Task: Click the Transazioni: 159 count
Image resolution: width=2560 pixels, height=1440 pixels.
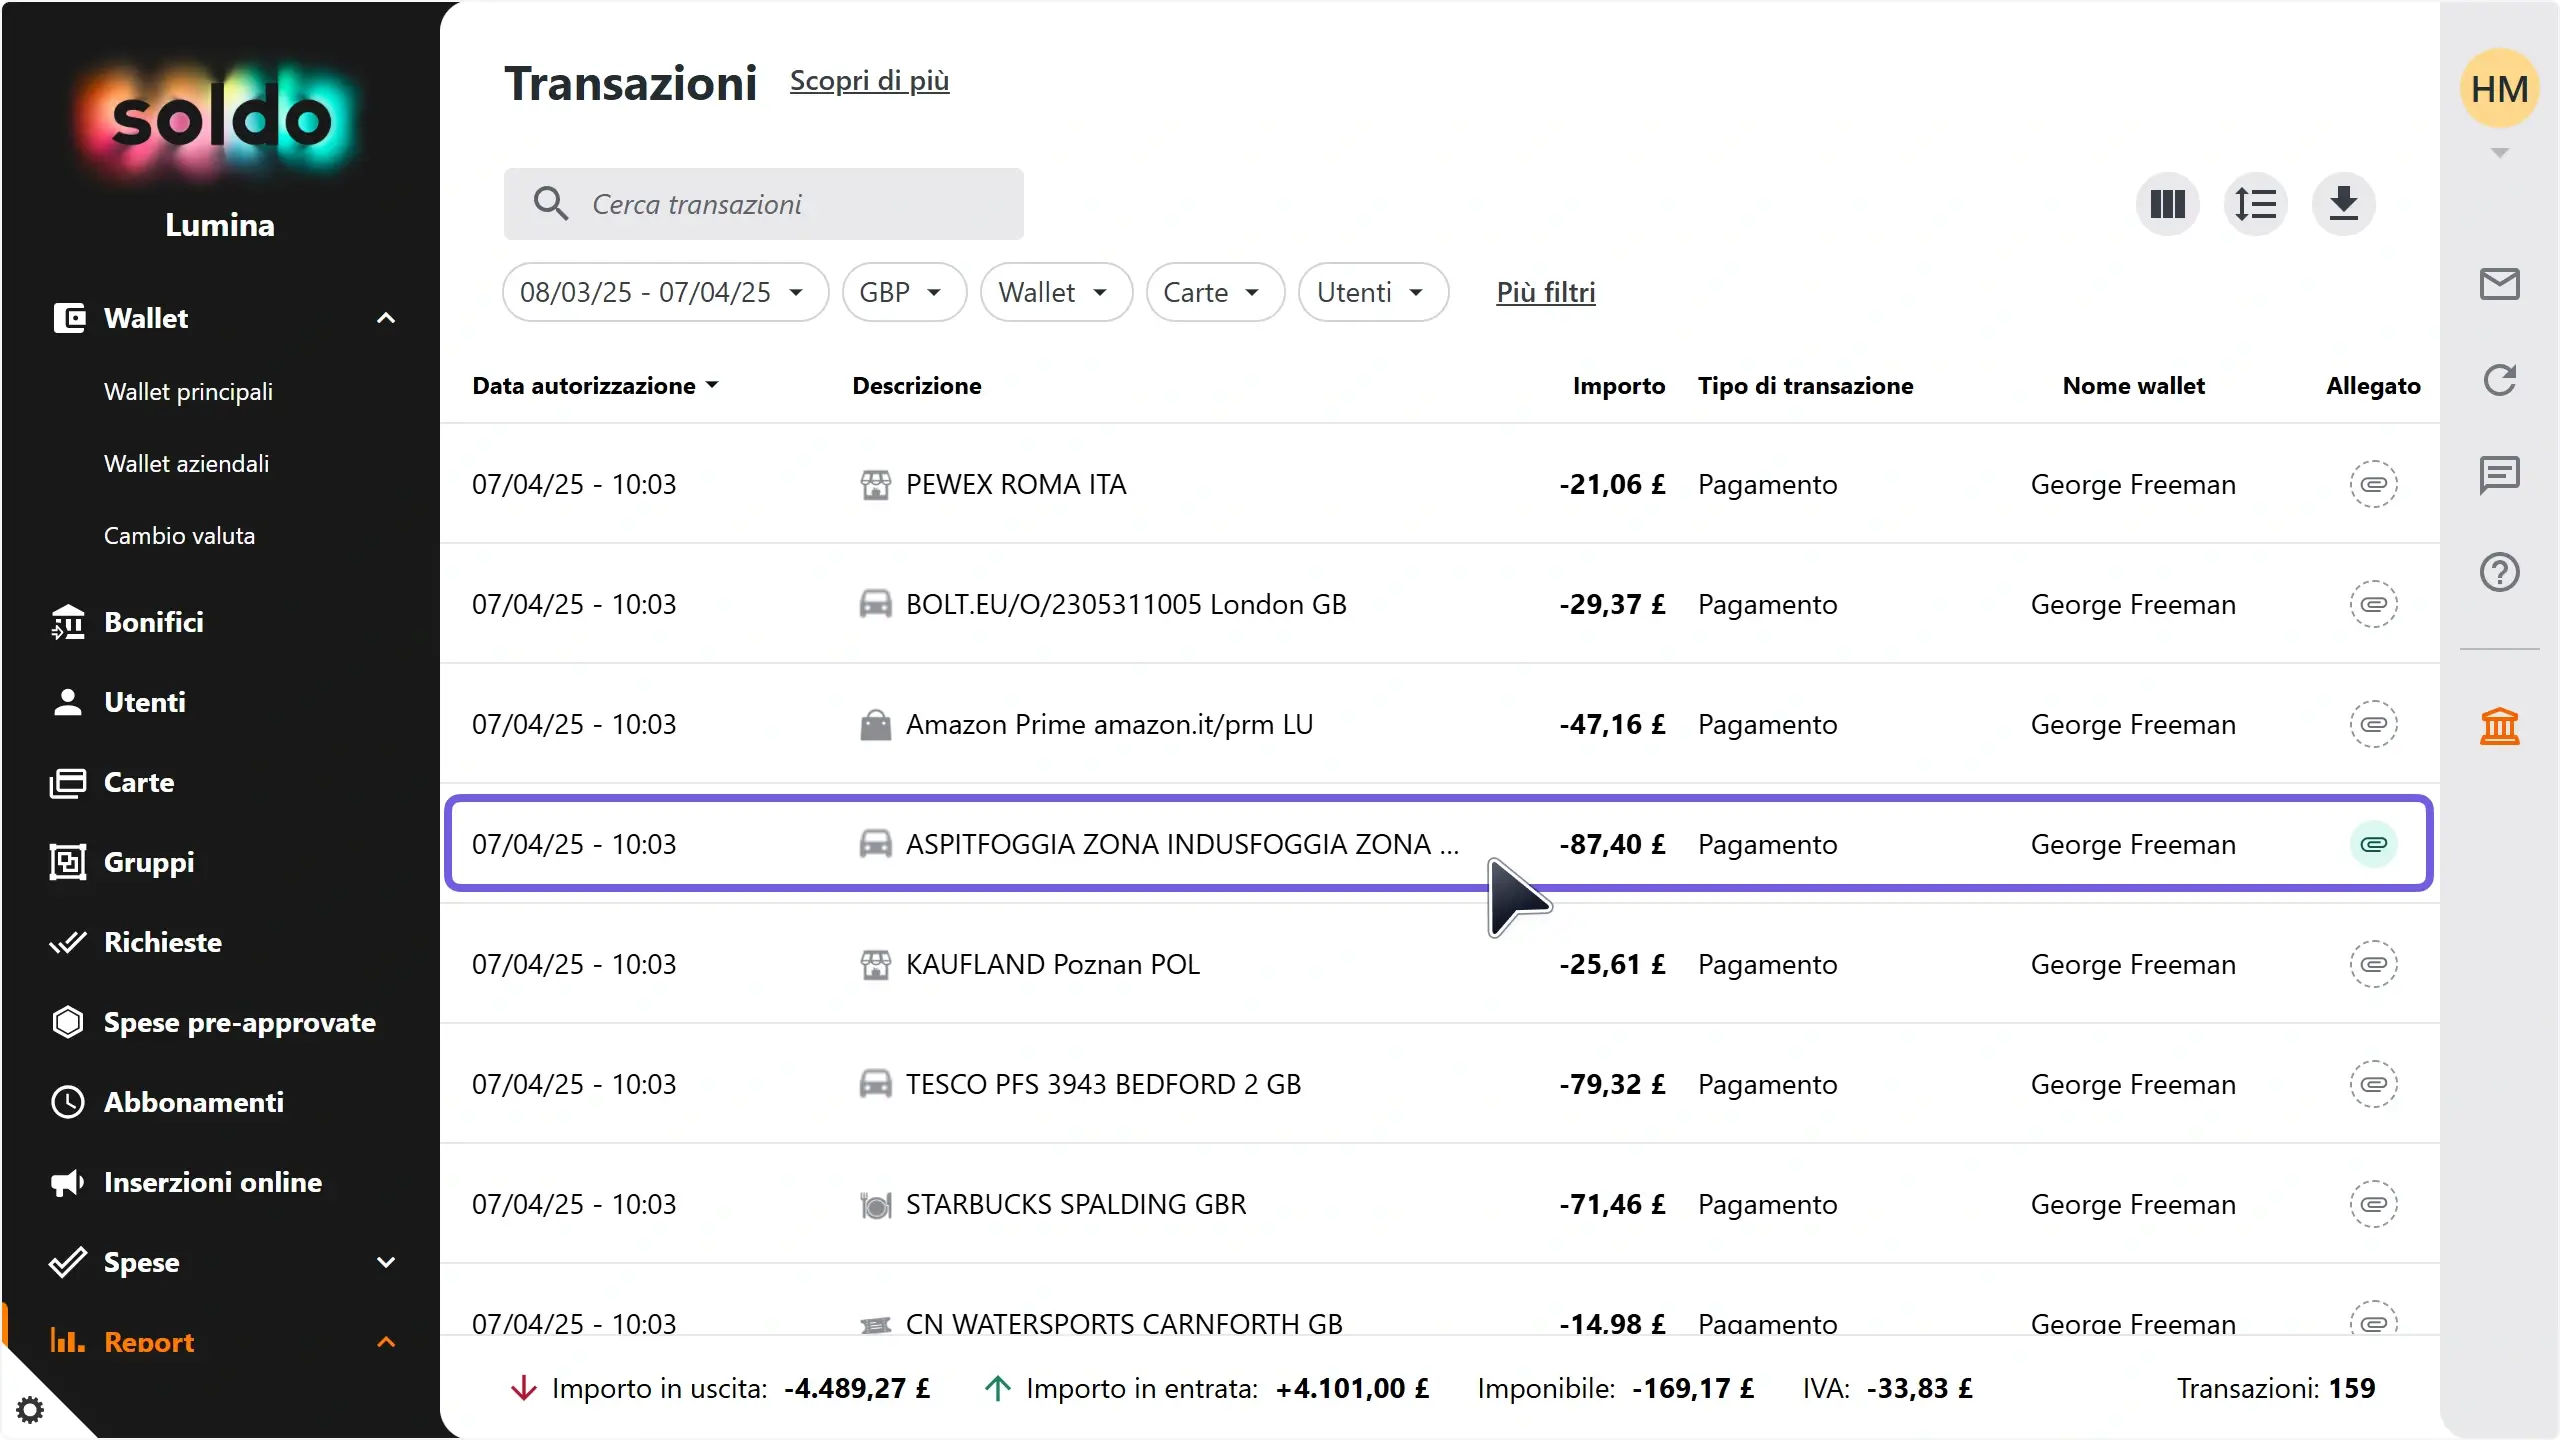Action: click(2275, 1388)
